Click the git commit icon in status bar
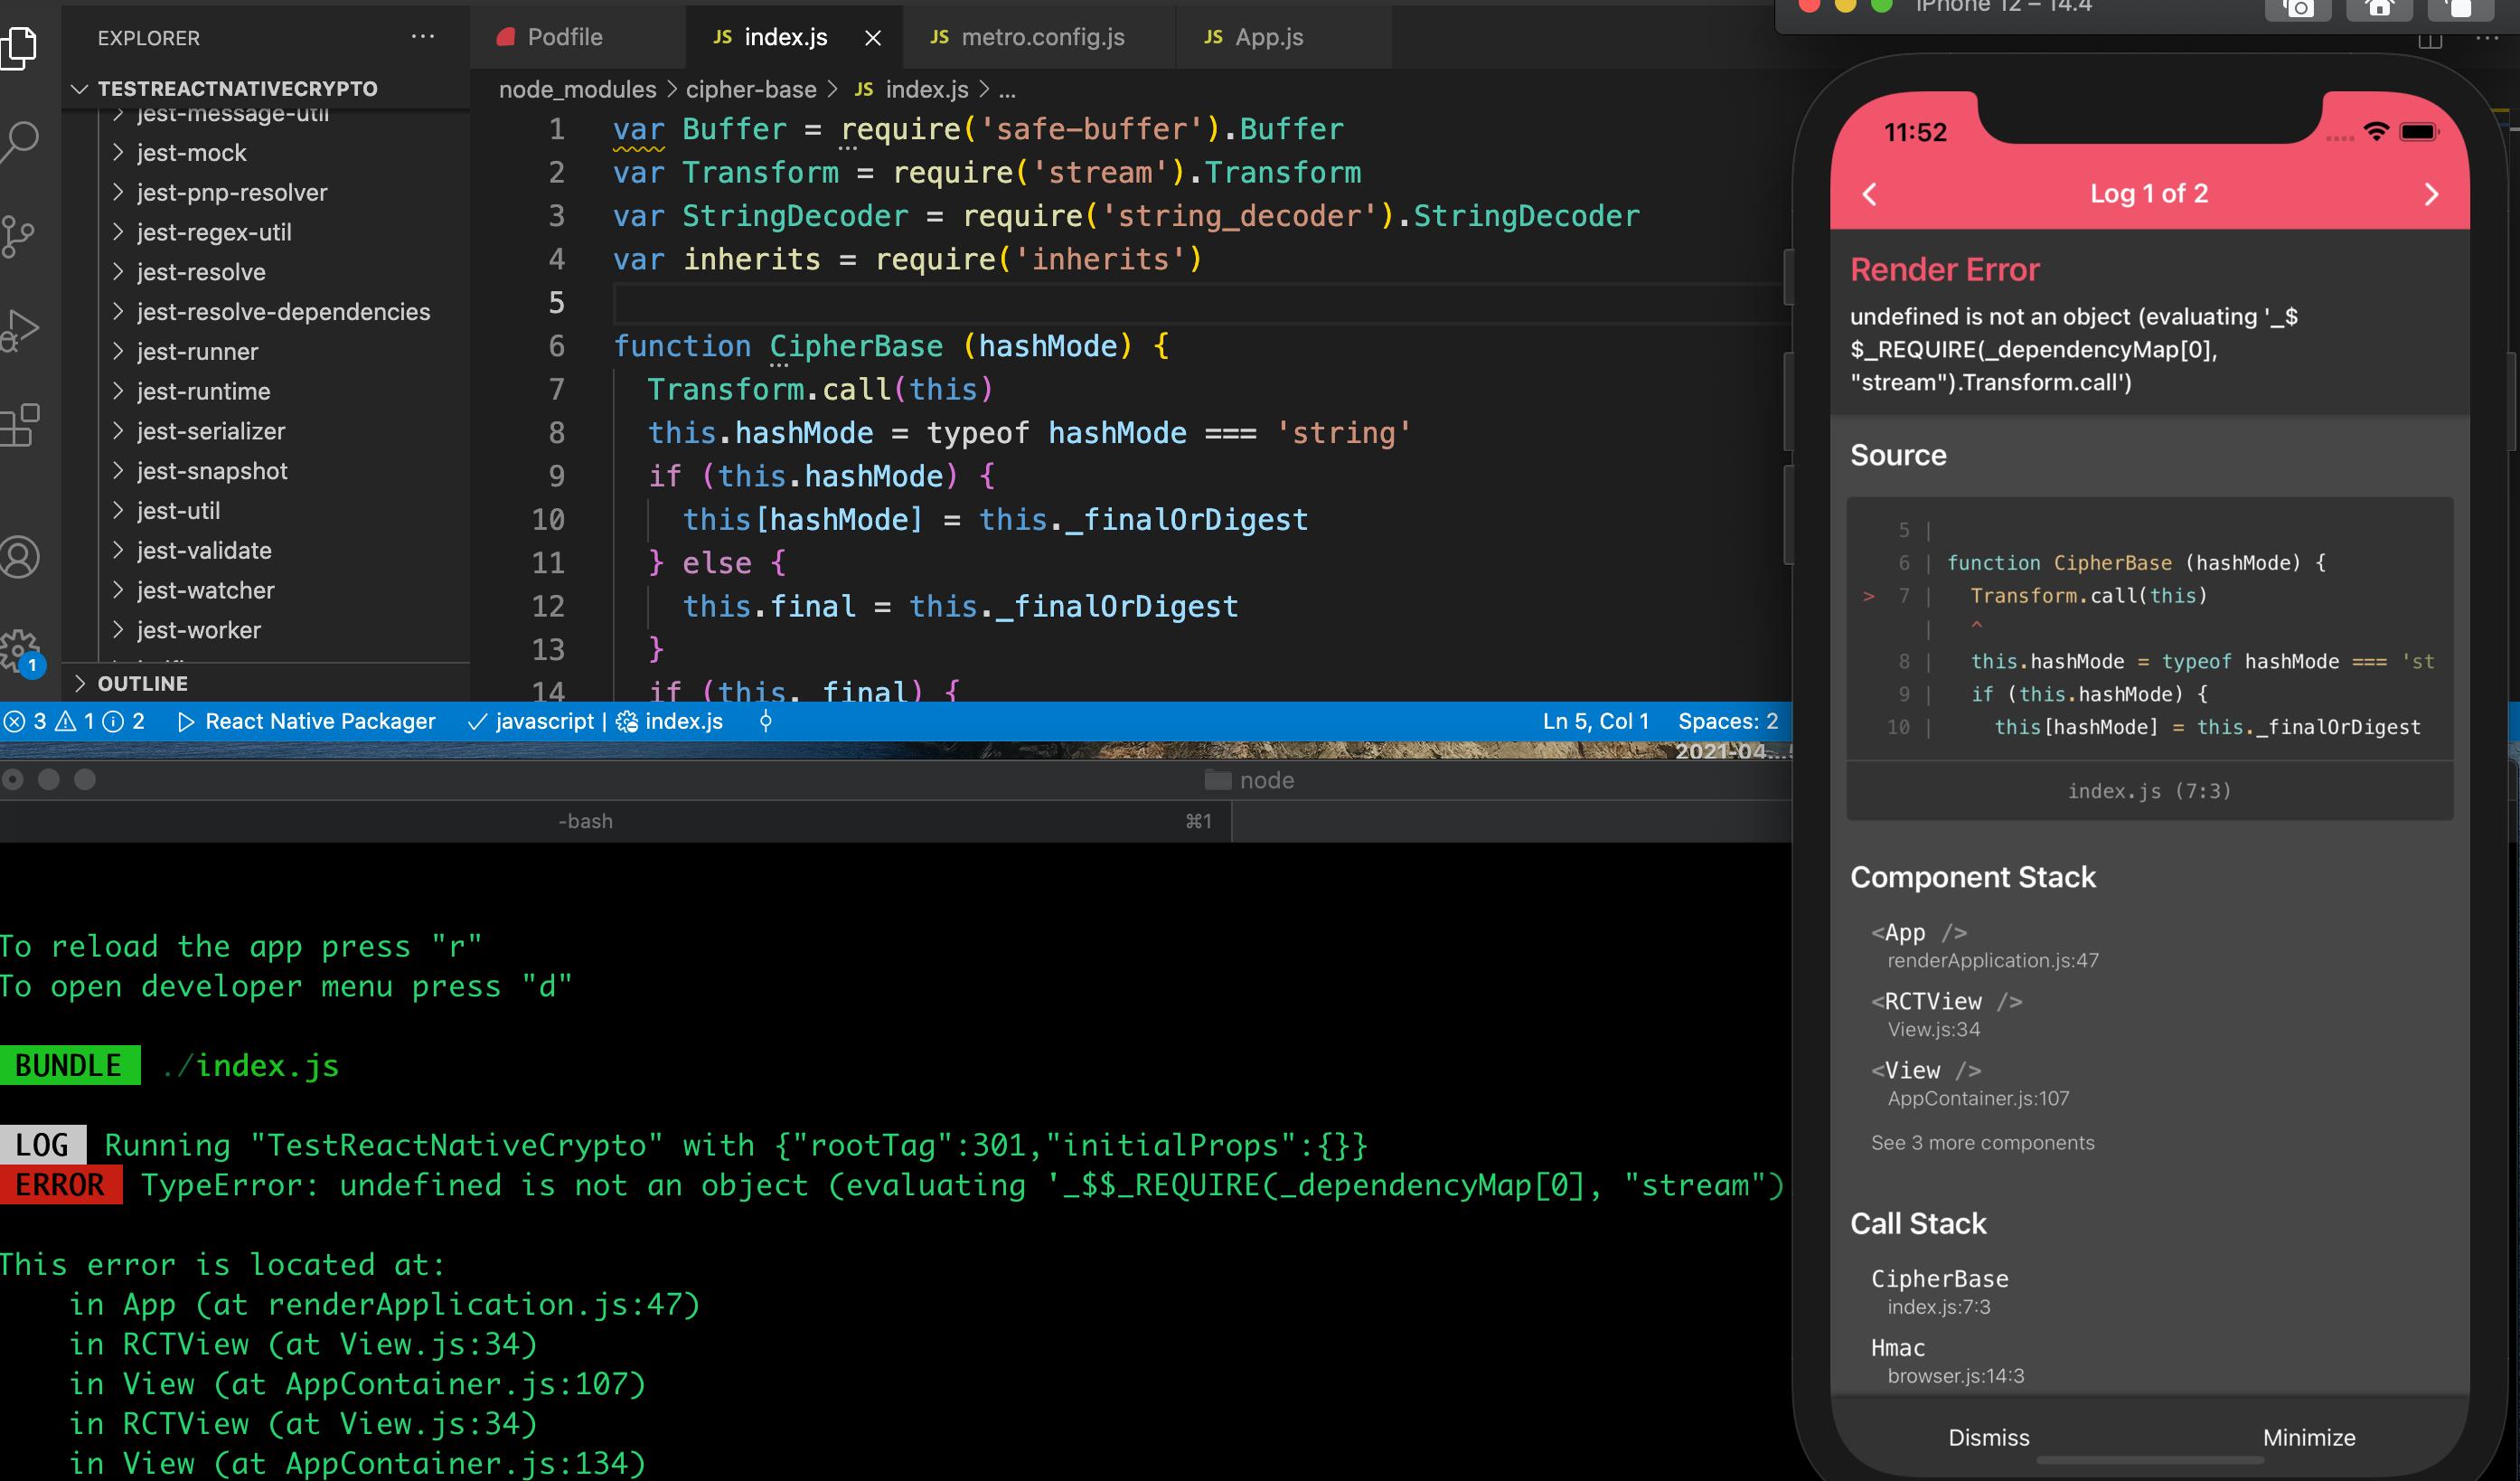 click(766, 721)
